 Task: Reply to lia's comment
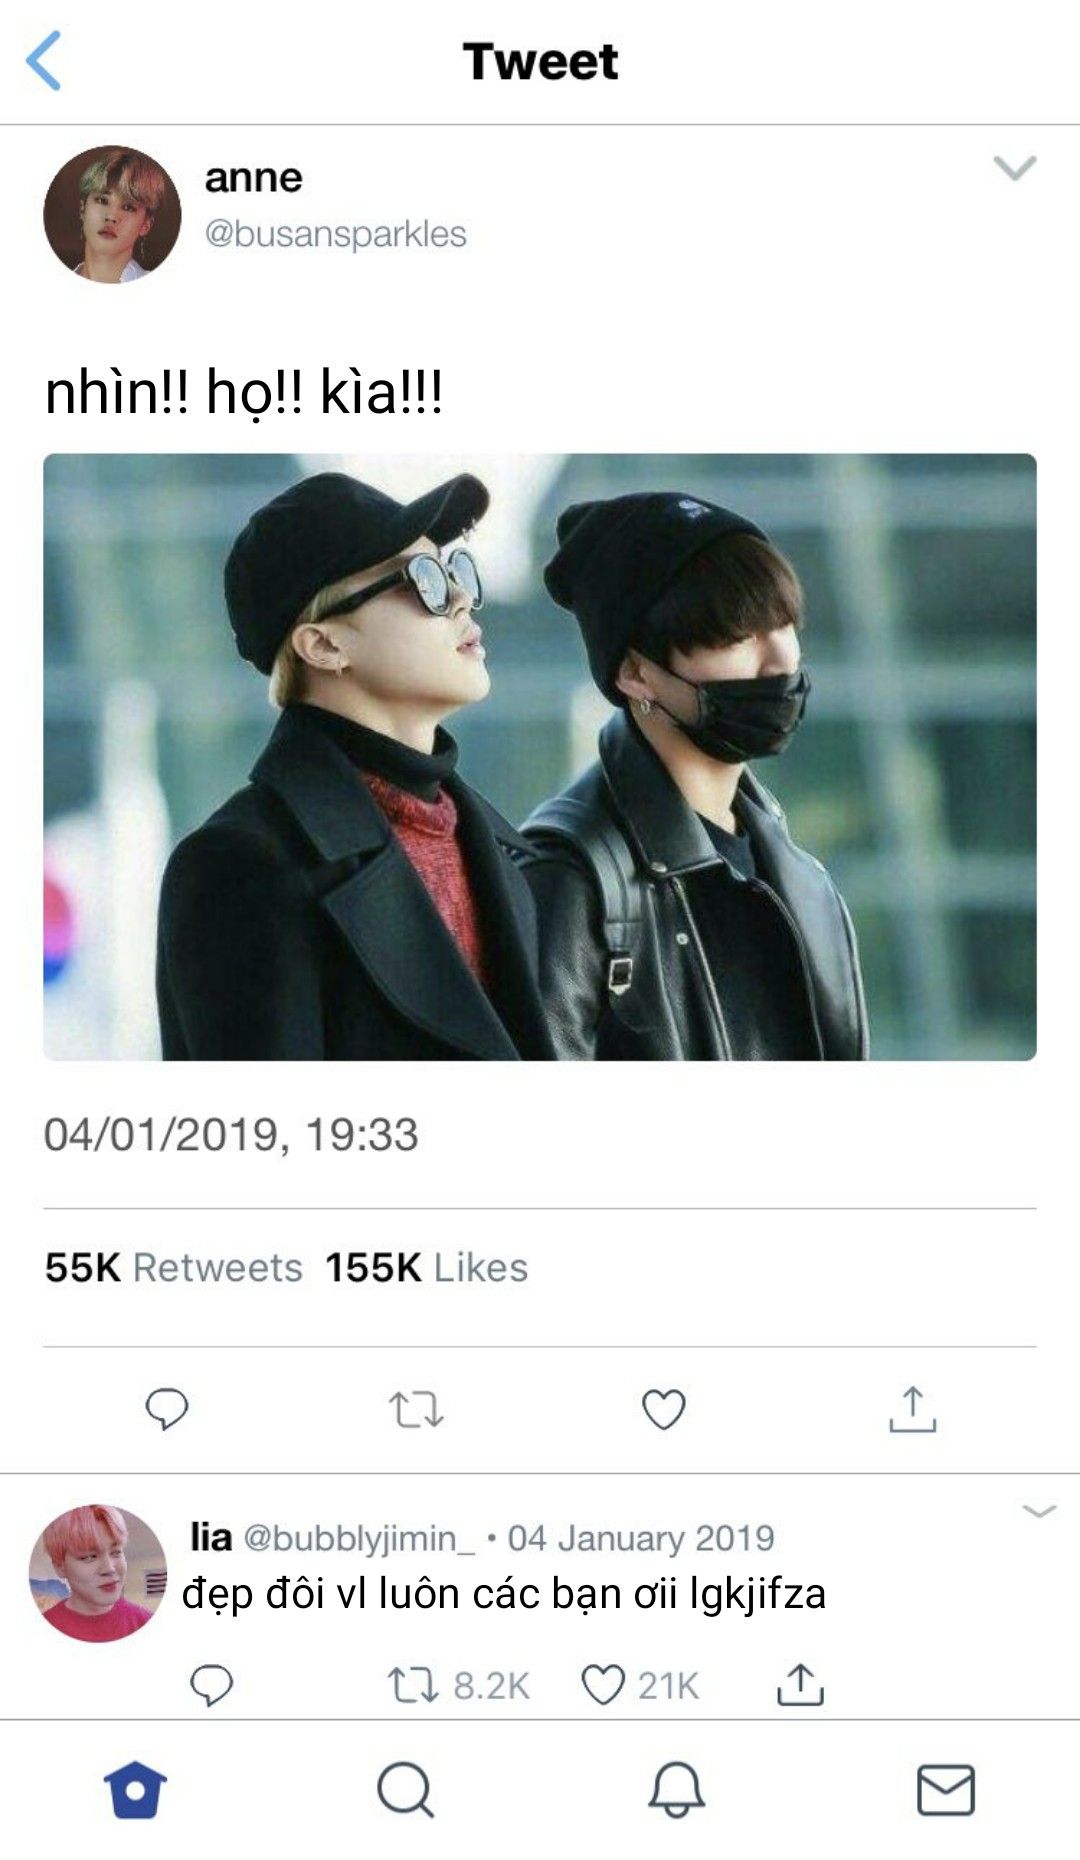(212, 1685)
